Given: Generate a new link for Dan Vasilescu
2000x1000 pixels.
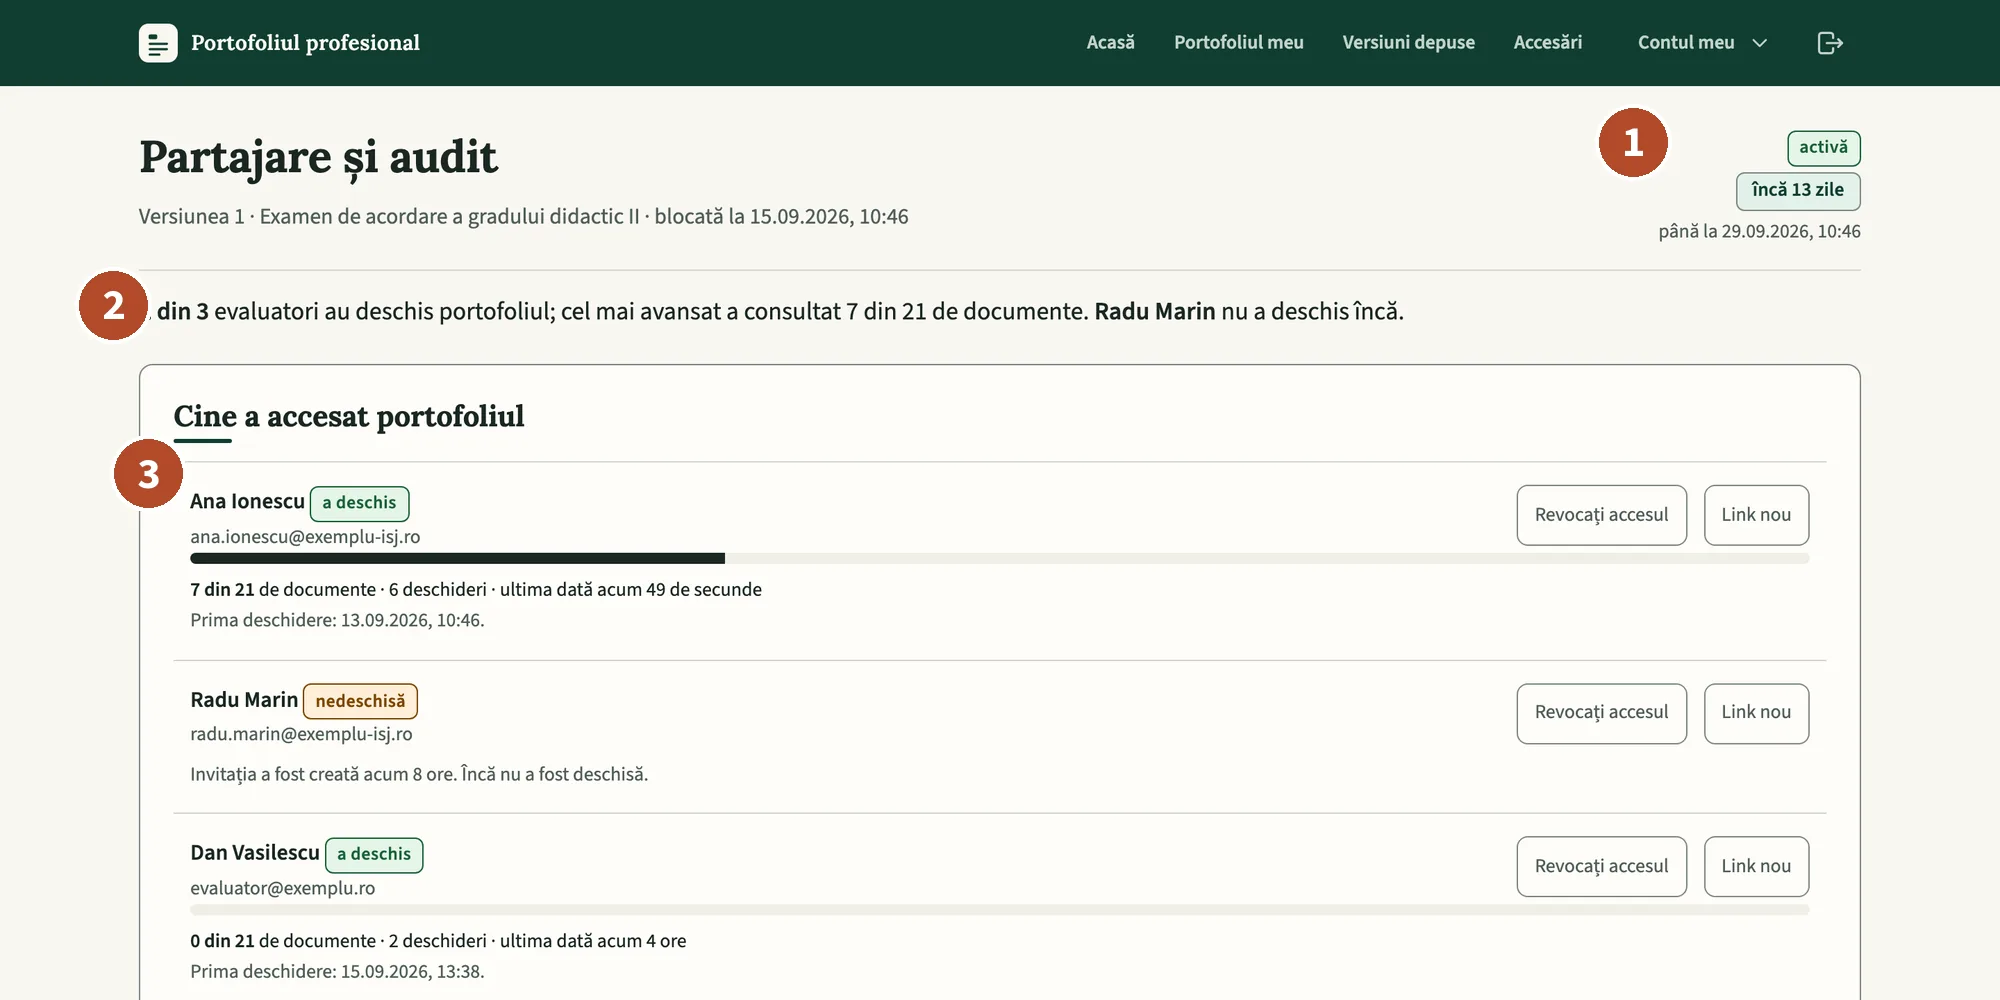Looking at the screenshot, I should [1756, 866].
